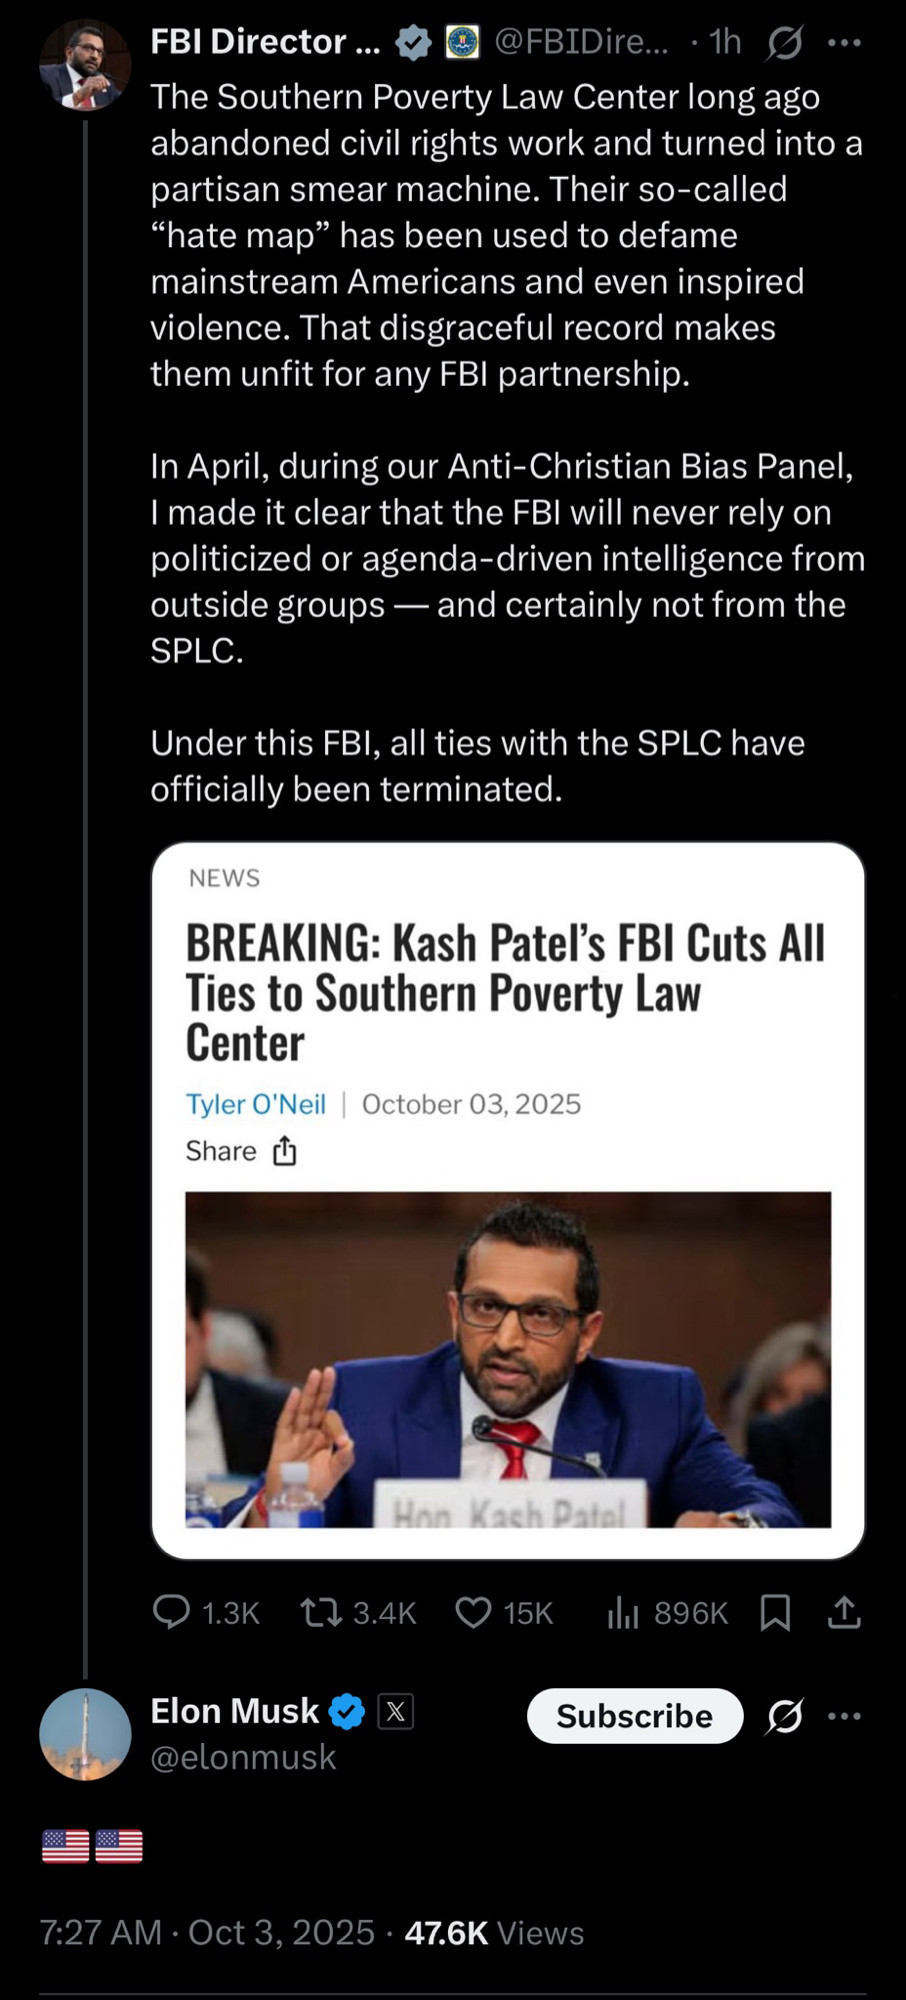Subscribe to Elon Musk
The height and width of the screenshot is (2000, 906).
coord(634,1716)
